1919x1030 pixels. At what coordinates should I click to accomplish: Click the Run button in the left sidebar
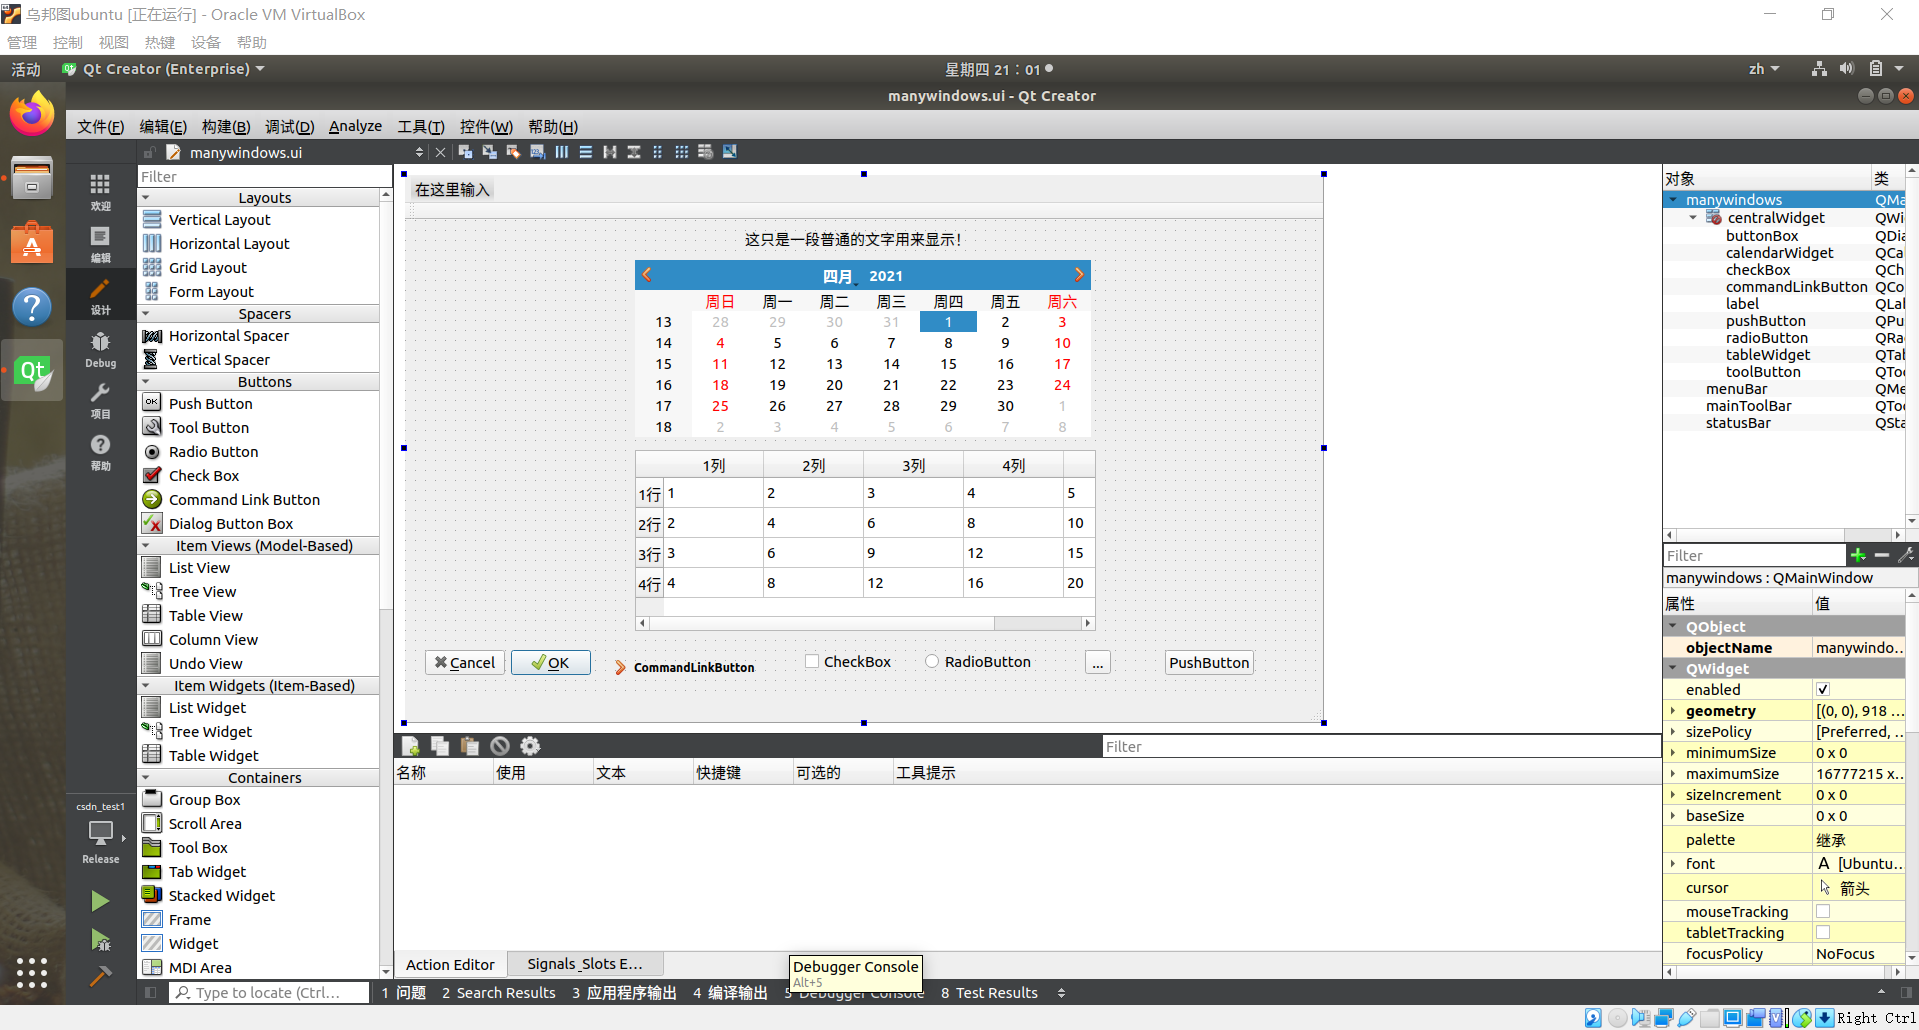[x=99, y=901]
